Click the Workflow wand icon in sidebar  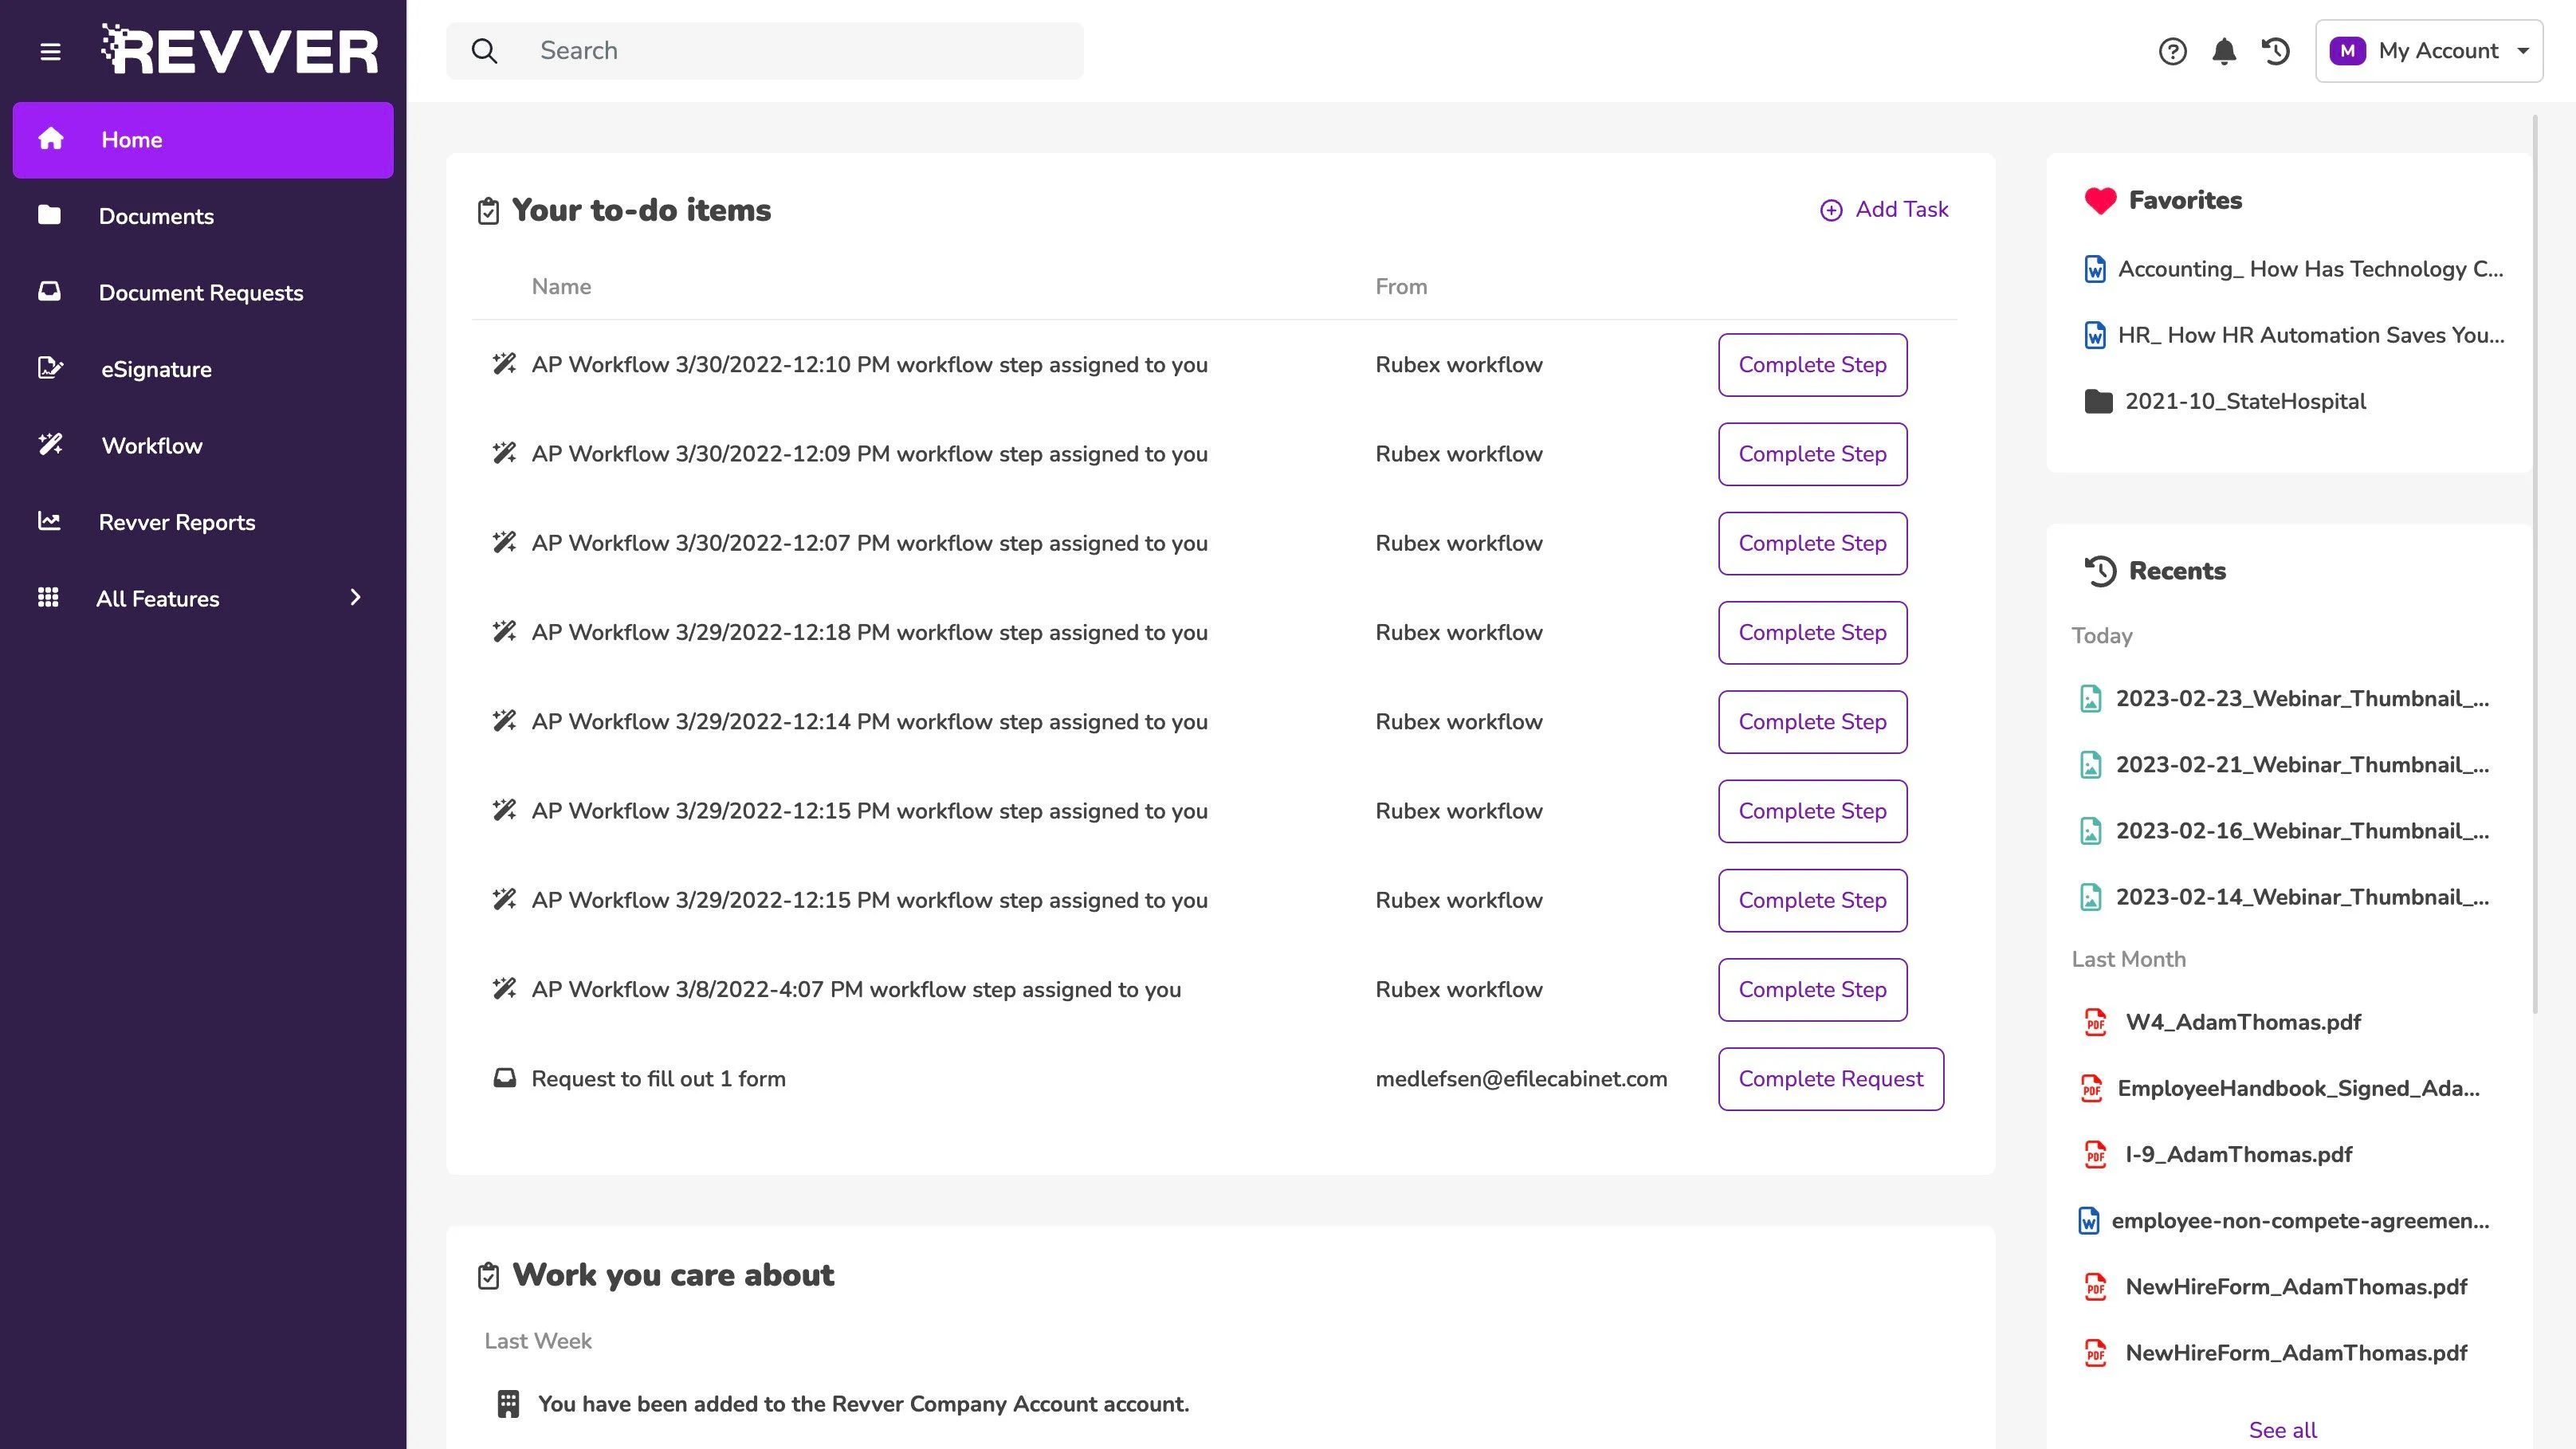50,445
